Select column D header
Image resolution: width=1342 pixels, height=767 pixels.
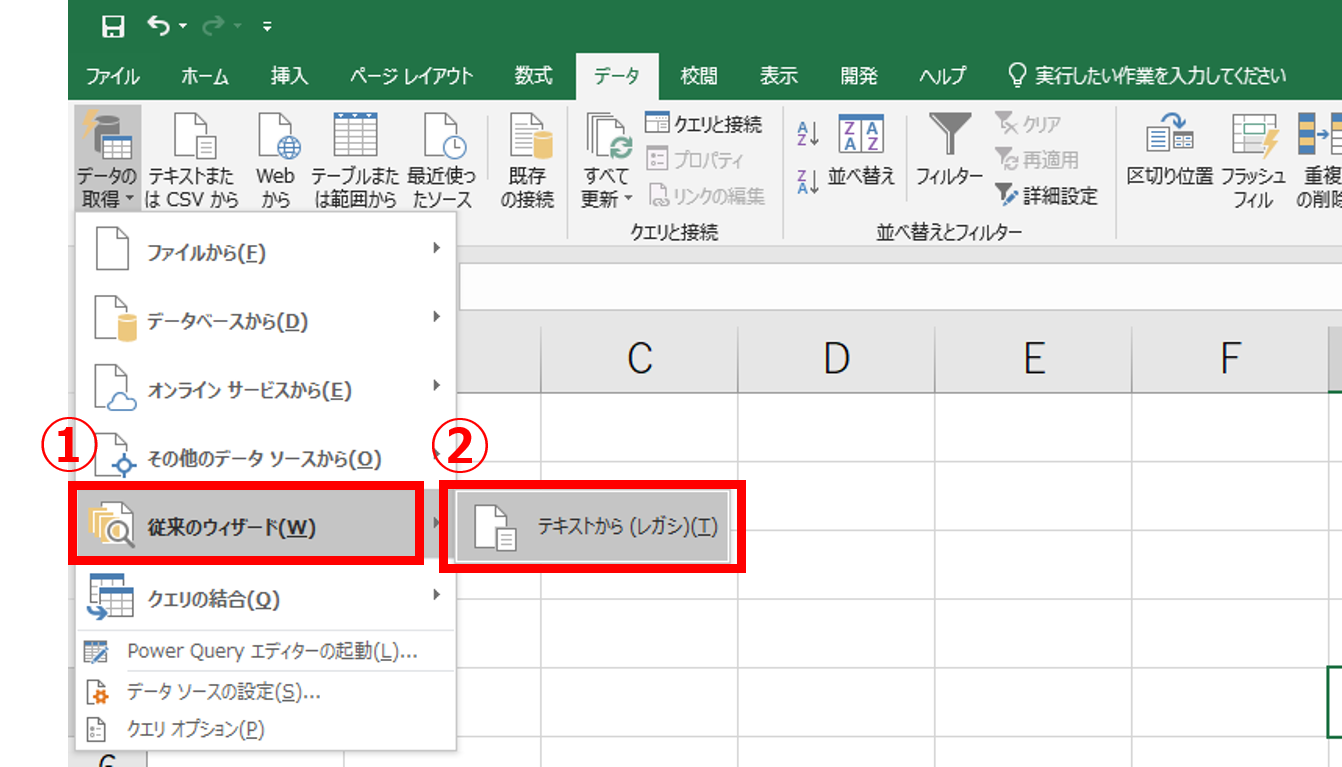pos(836,358)
